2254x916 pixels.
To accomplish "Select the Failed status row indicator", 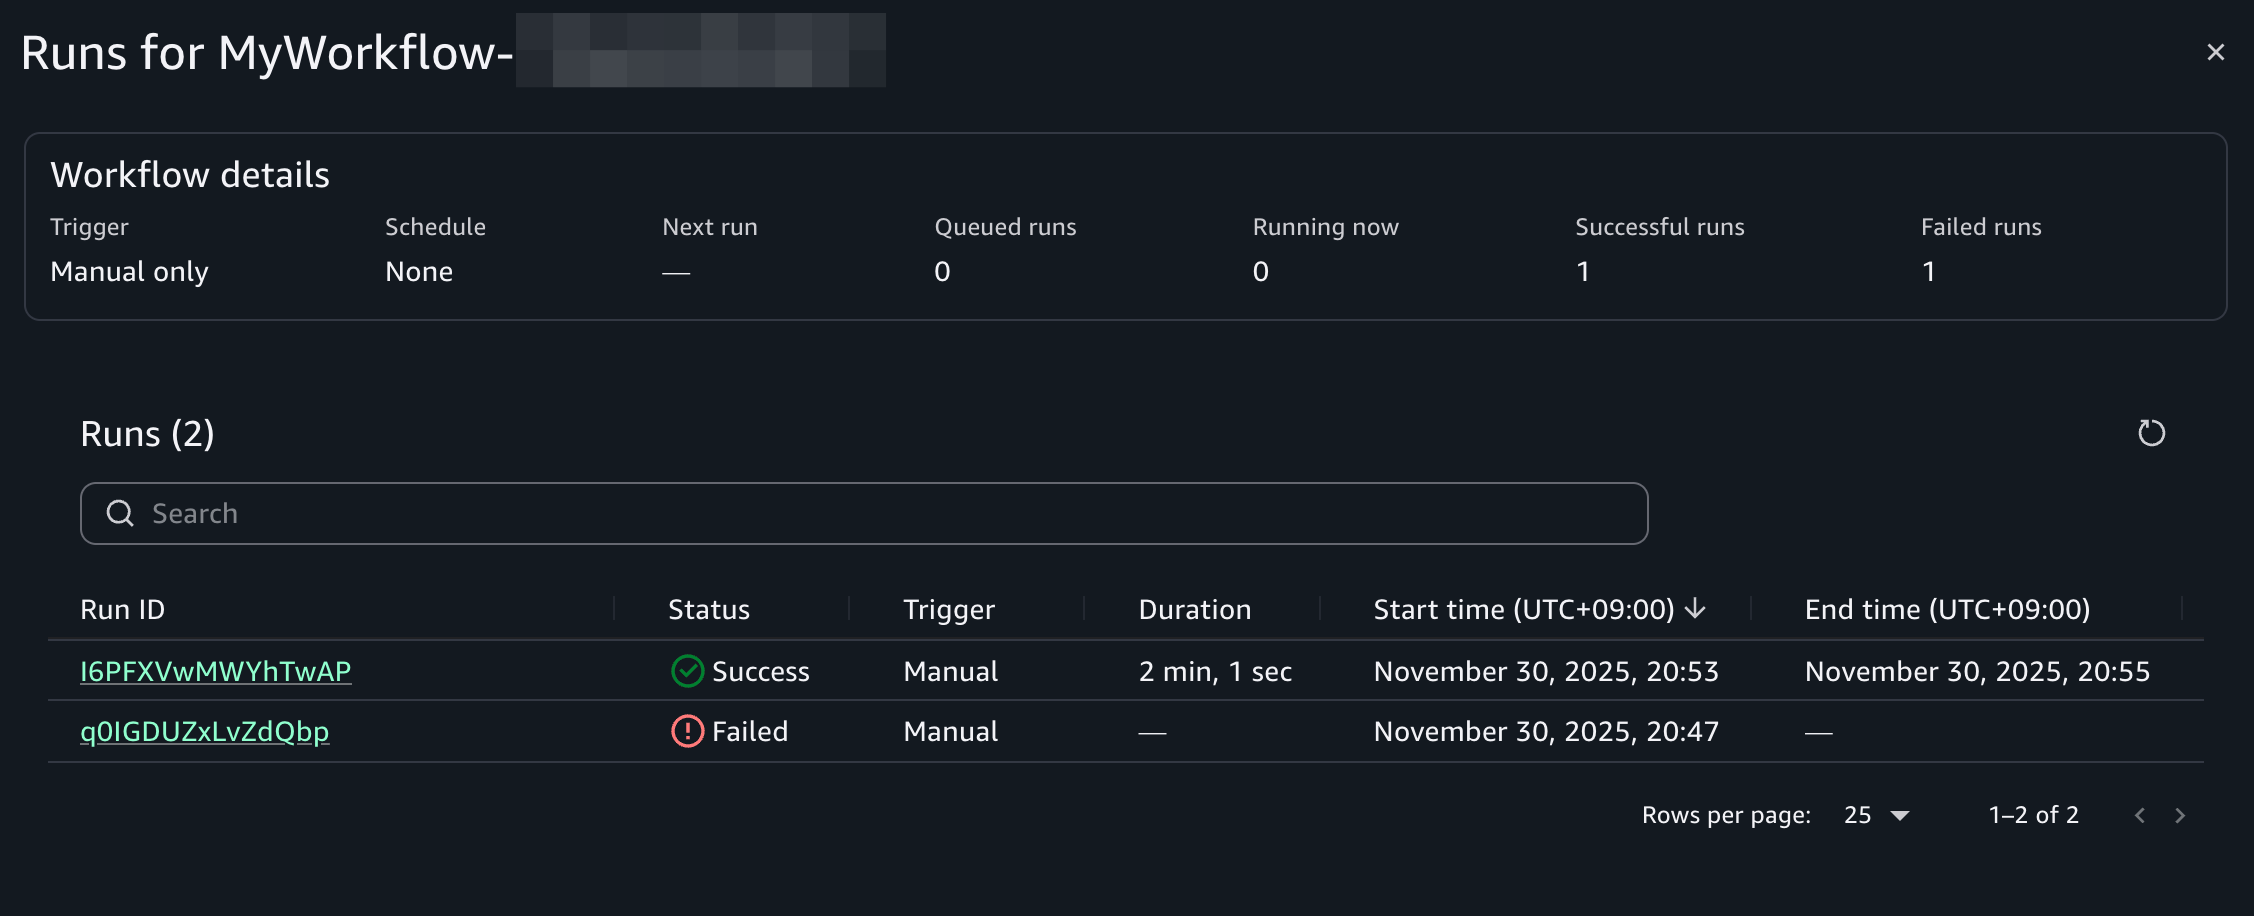I will pyautogui.click(x=687, y=731).
